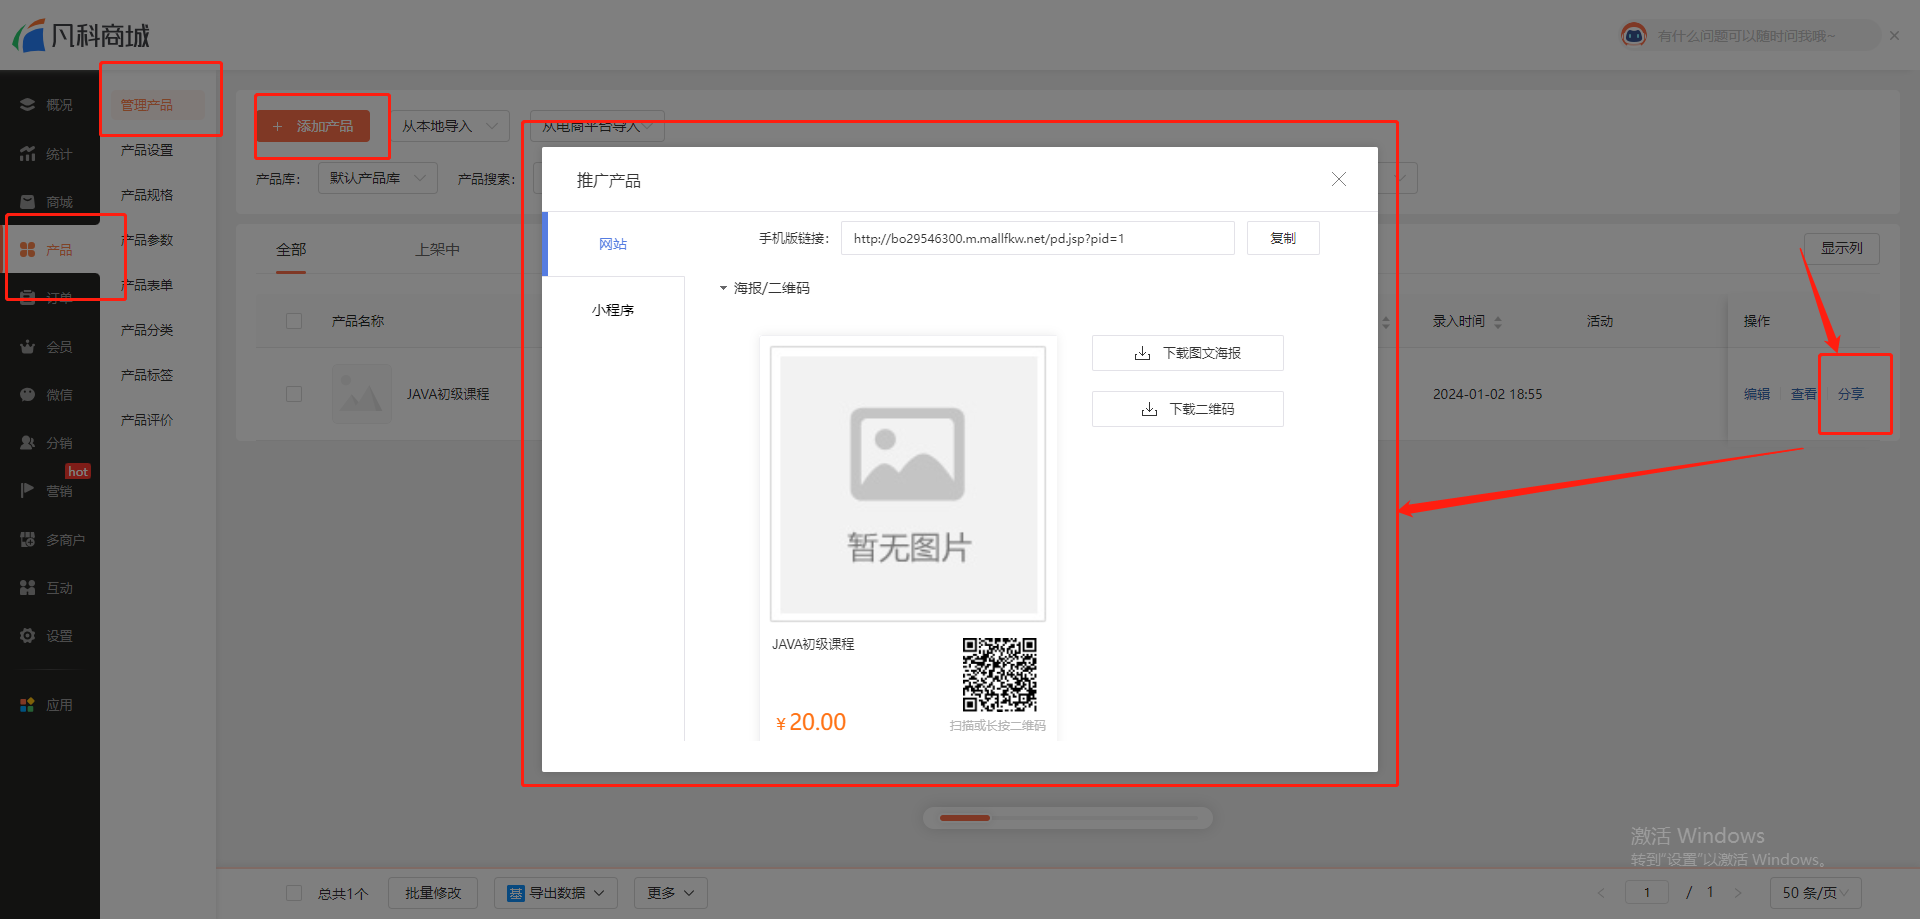Click the customer service robot avatar
Screen dimensions: 1920x919
coord(1634,35)
